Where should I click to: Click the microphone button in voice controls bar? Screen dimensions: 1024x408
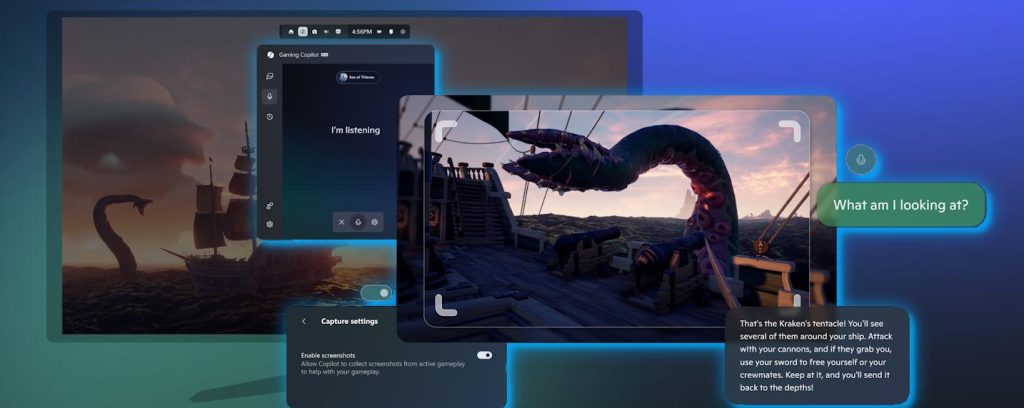(357, 222)
